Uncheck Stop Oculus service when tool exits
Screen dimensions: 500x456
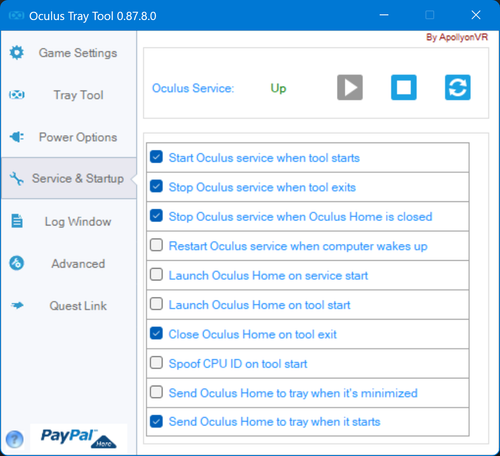(x=156, y=186)
